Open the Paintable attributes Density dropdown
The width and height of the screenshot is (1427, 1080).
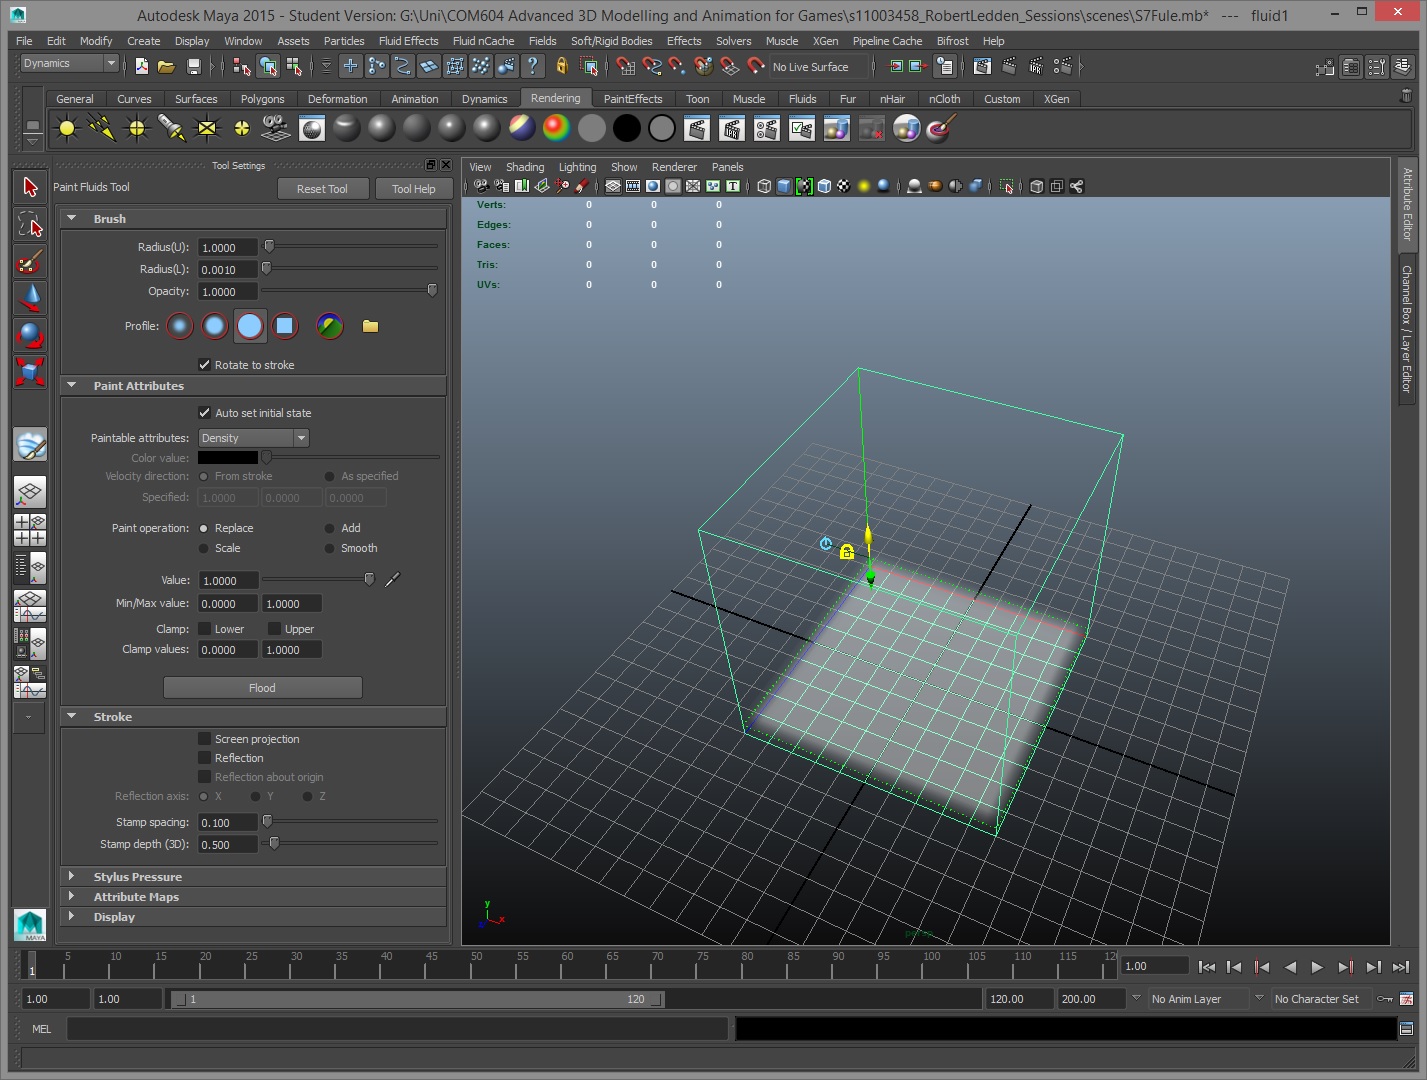click(253, 438)
